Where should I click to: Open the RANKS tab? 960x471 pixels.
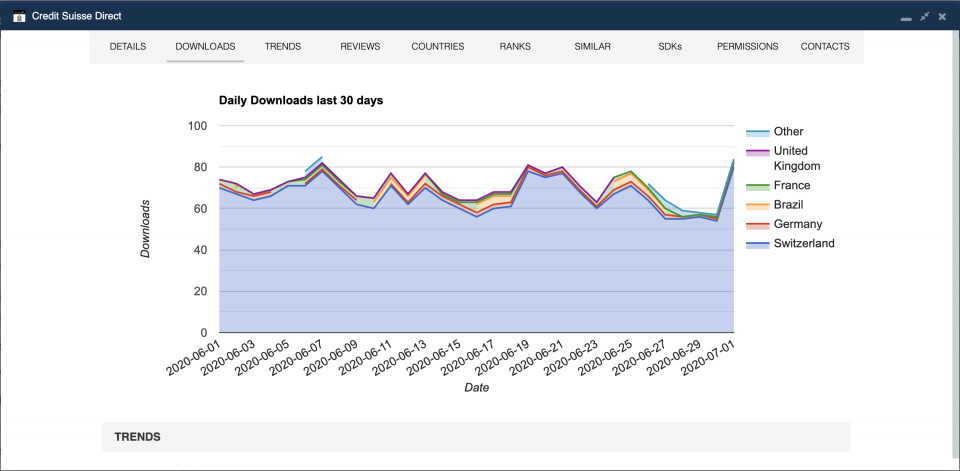tap(515, 47)
